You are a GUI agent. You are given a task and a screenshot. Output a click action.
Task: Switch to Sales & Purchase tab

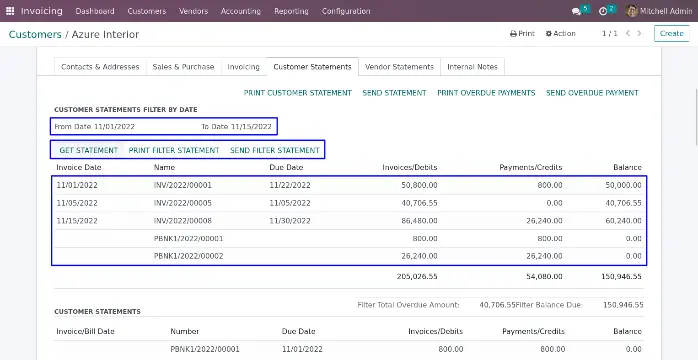pos(183,67)
